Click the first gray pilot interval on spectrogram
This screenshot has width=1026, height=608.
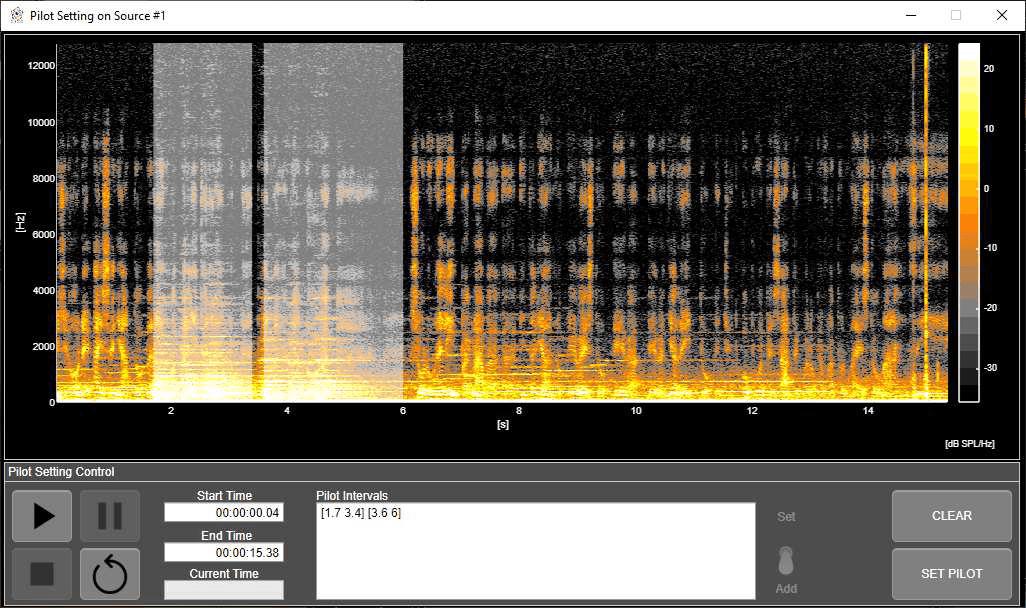tap(202, 222)
